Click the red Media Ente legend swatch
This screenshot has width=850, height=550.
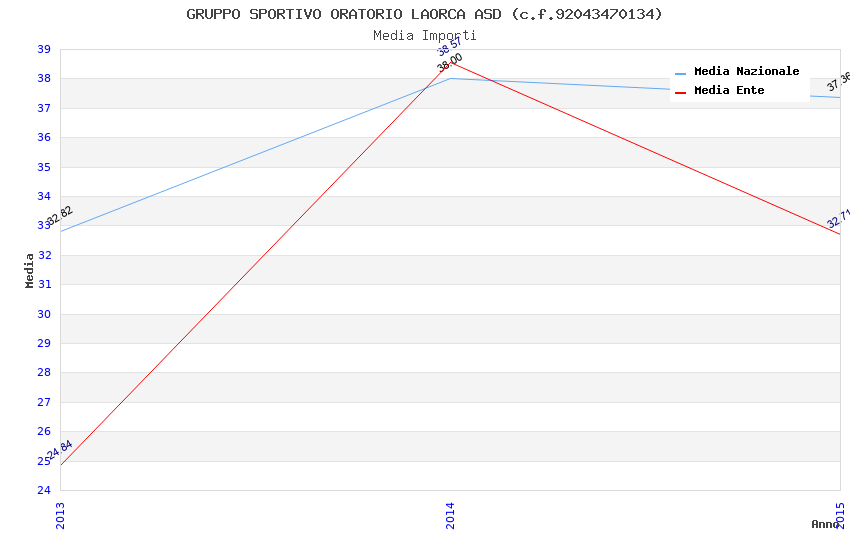680,93
